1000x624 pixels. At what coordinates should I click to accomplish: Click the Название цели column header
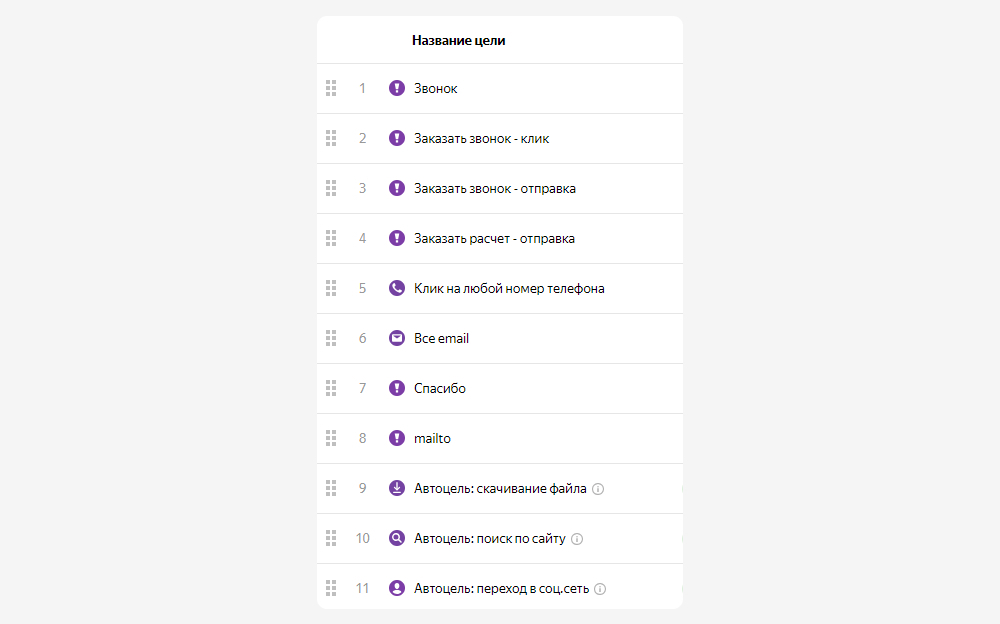pyautogui.click(x=458, y=41)
